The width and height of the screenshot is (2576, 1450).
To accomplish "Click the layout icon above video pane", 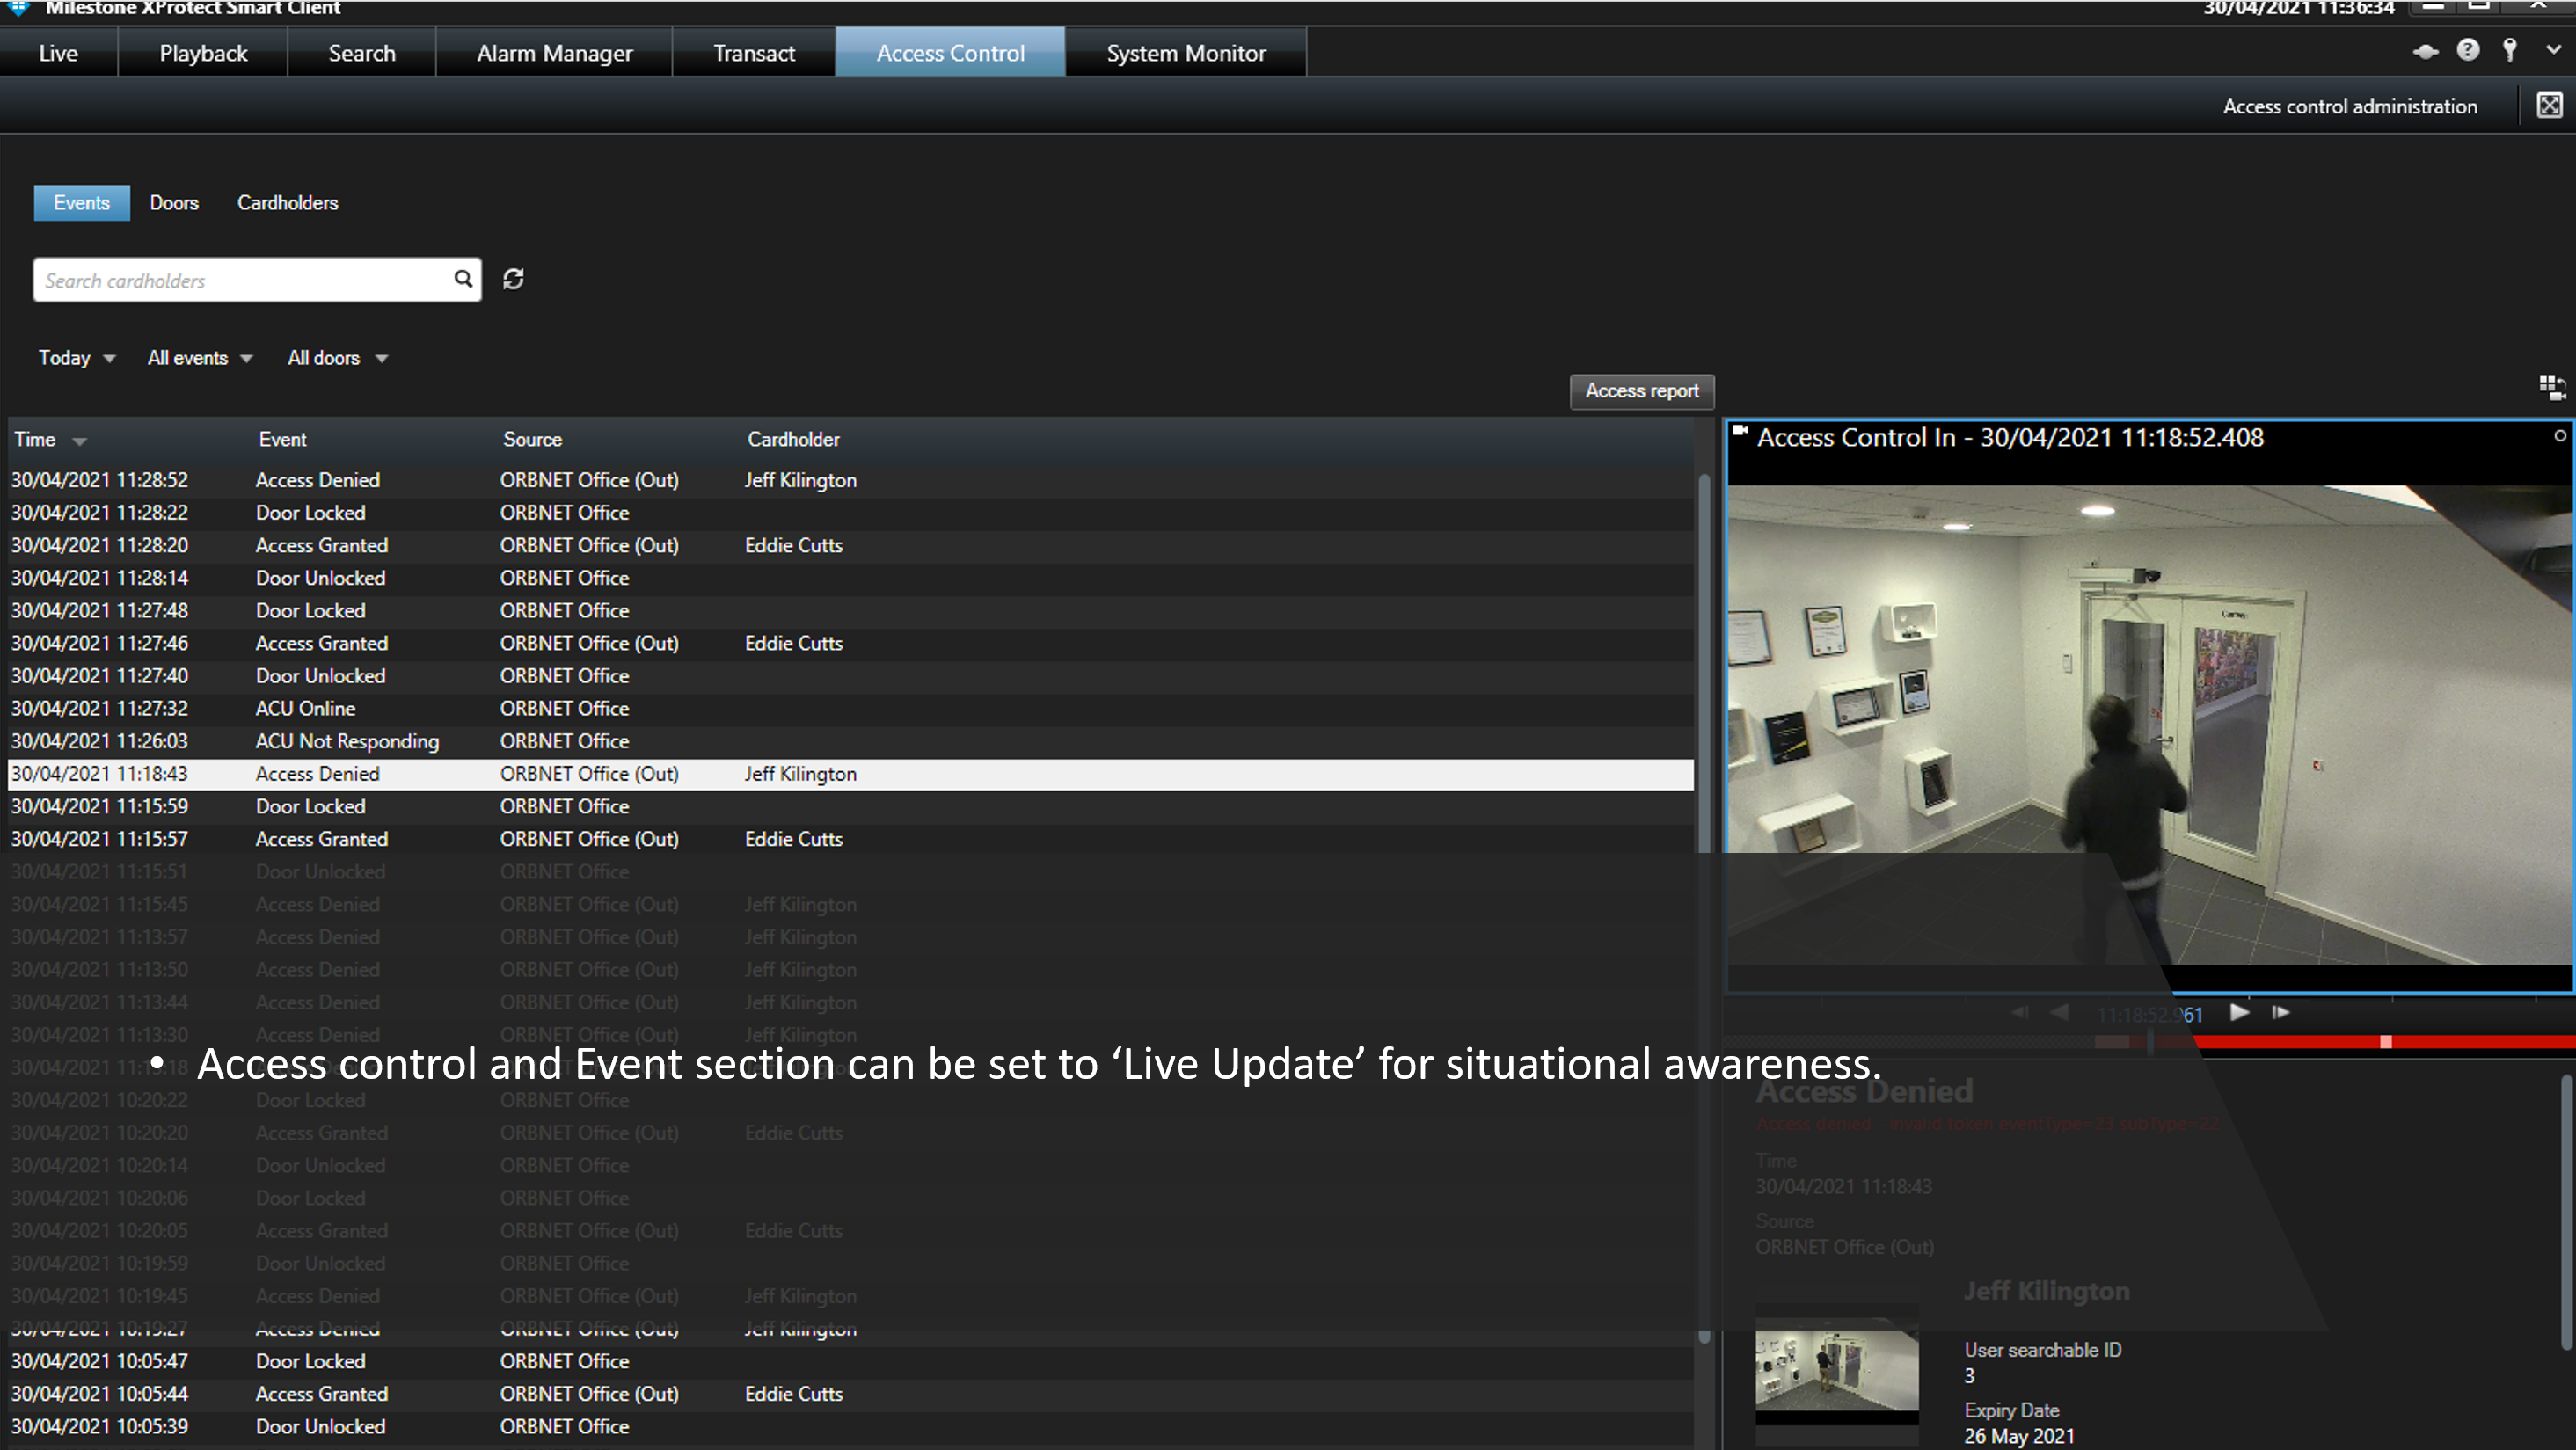I will click(x=2552, y=387).
